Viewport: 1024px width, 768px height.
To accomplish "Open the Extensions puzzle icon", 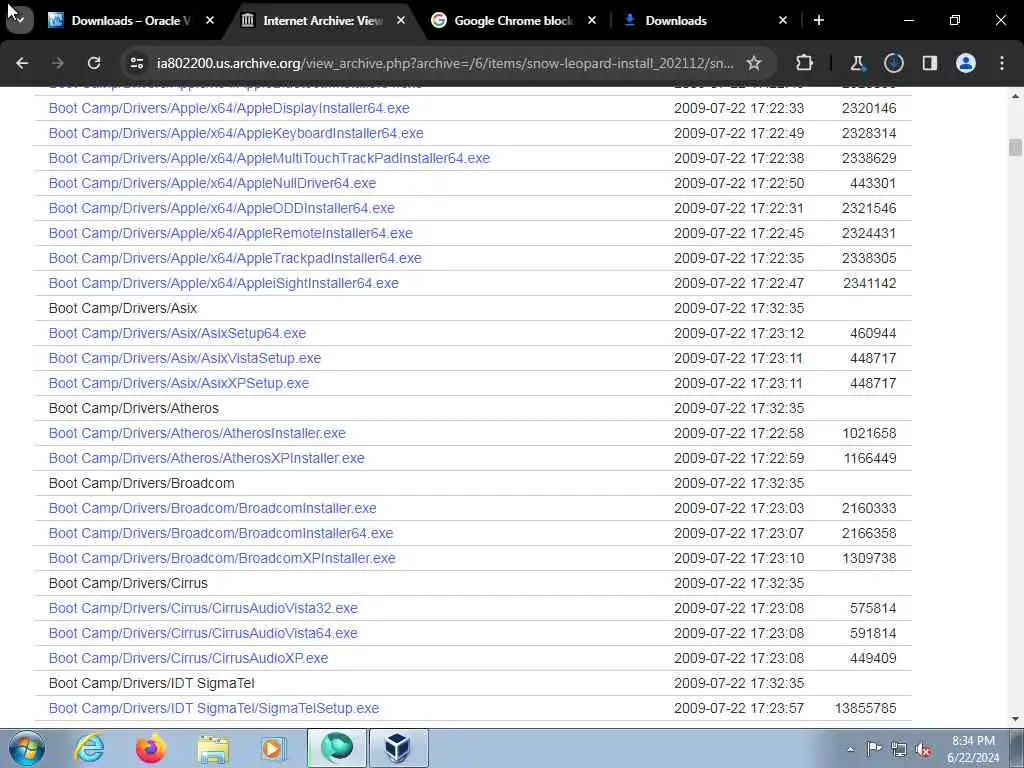I will (805, 63).
